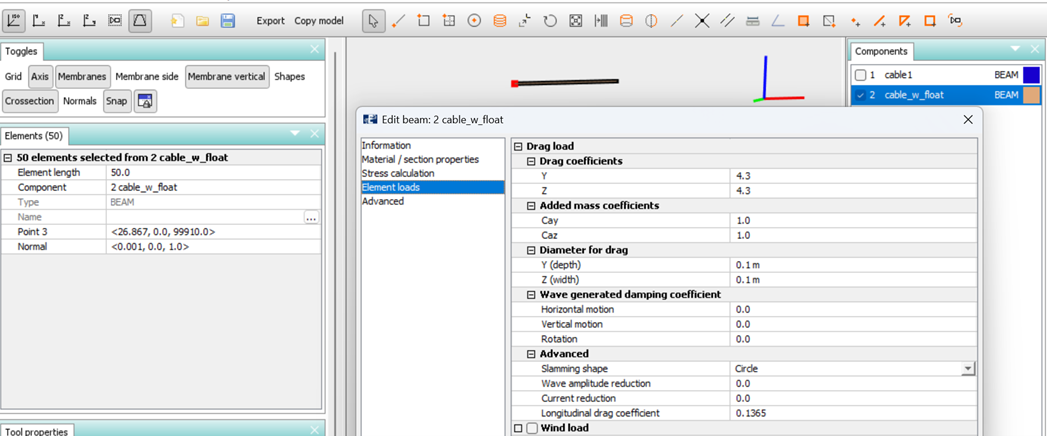The image size is (1047, 436).
Task: Check the cable1 component checkbox
Action: pyautogui.click(x=861, y=75)
